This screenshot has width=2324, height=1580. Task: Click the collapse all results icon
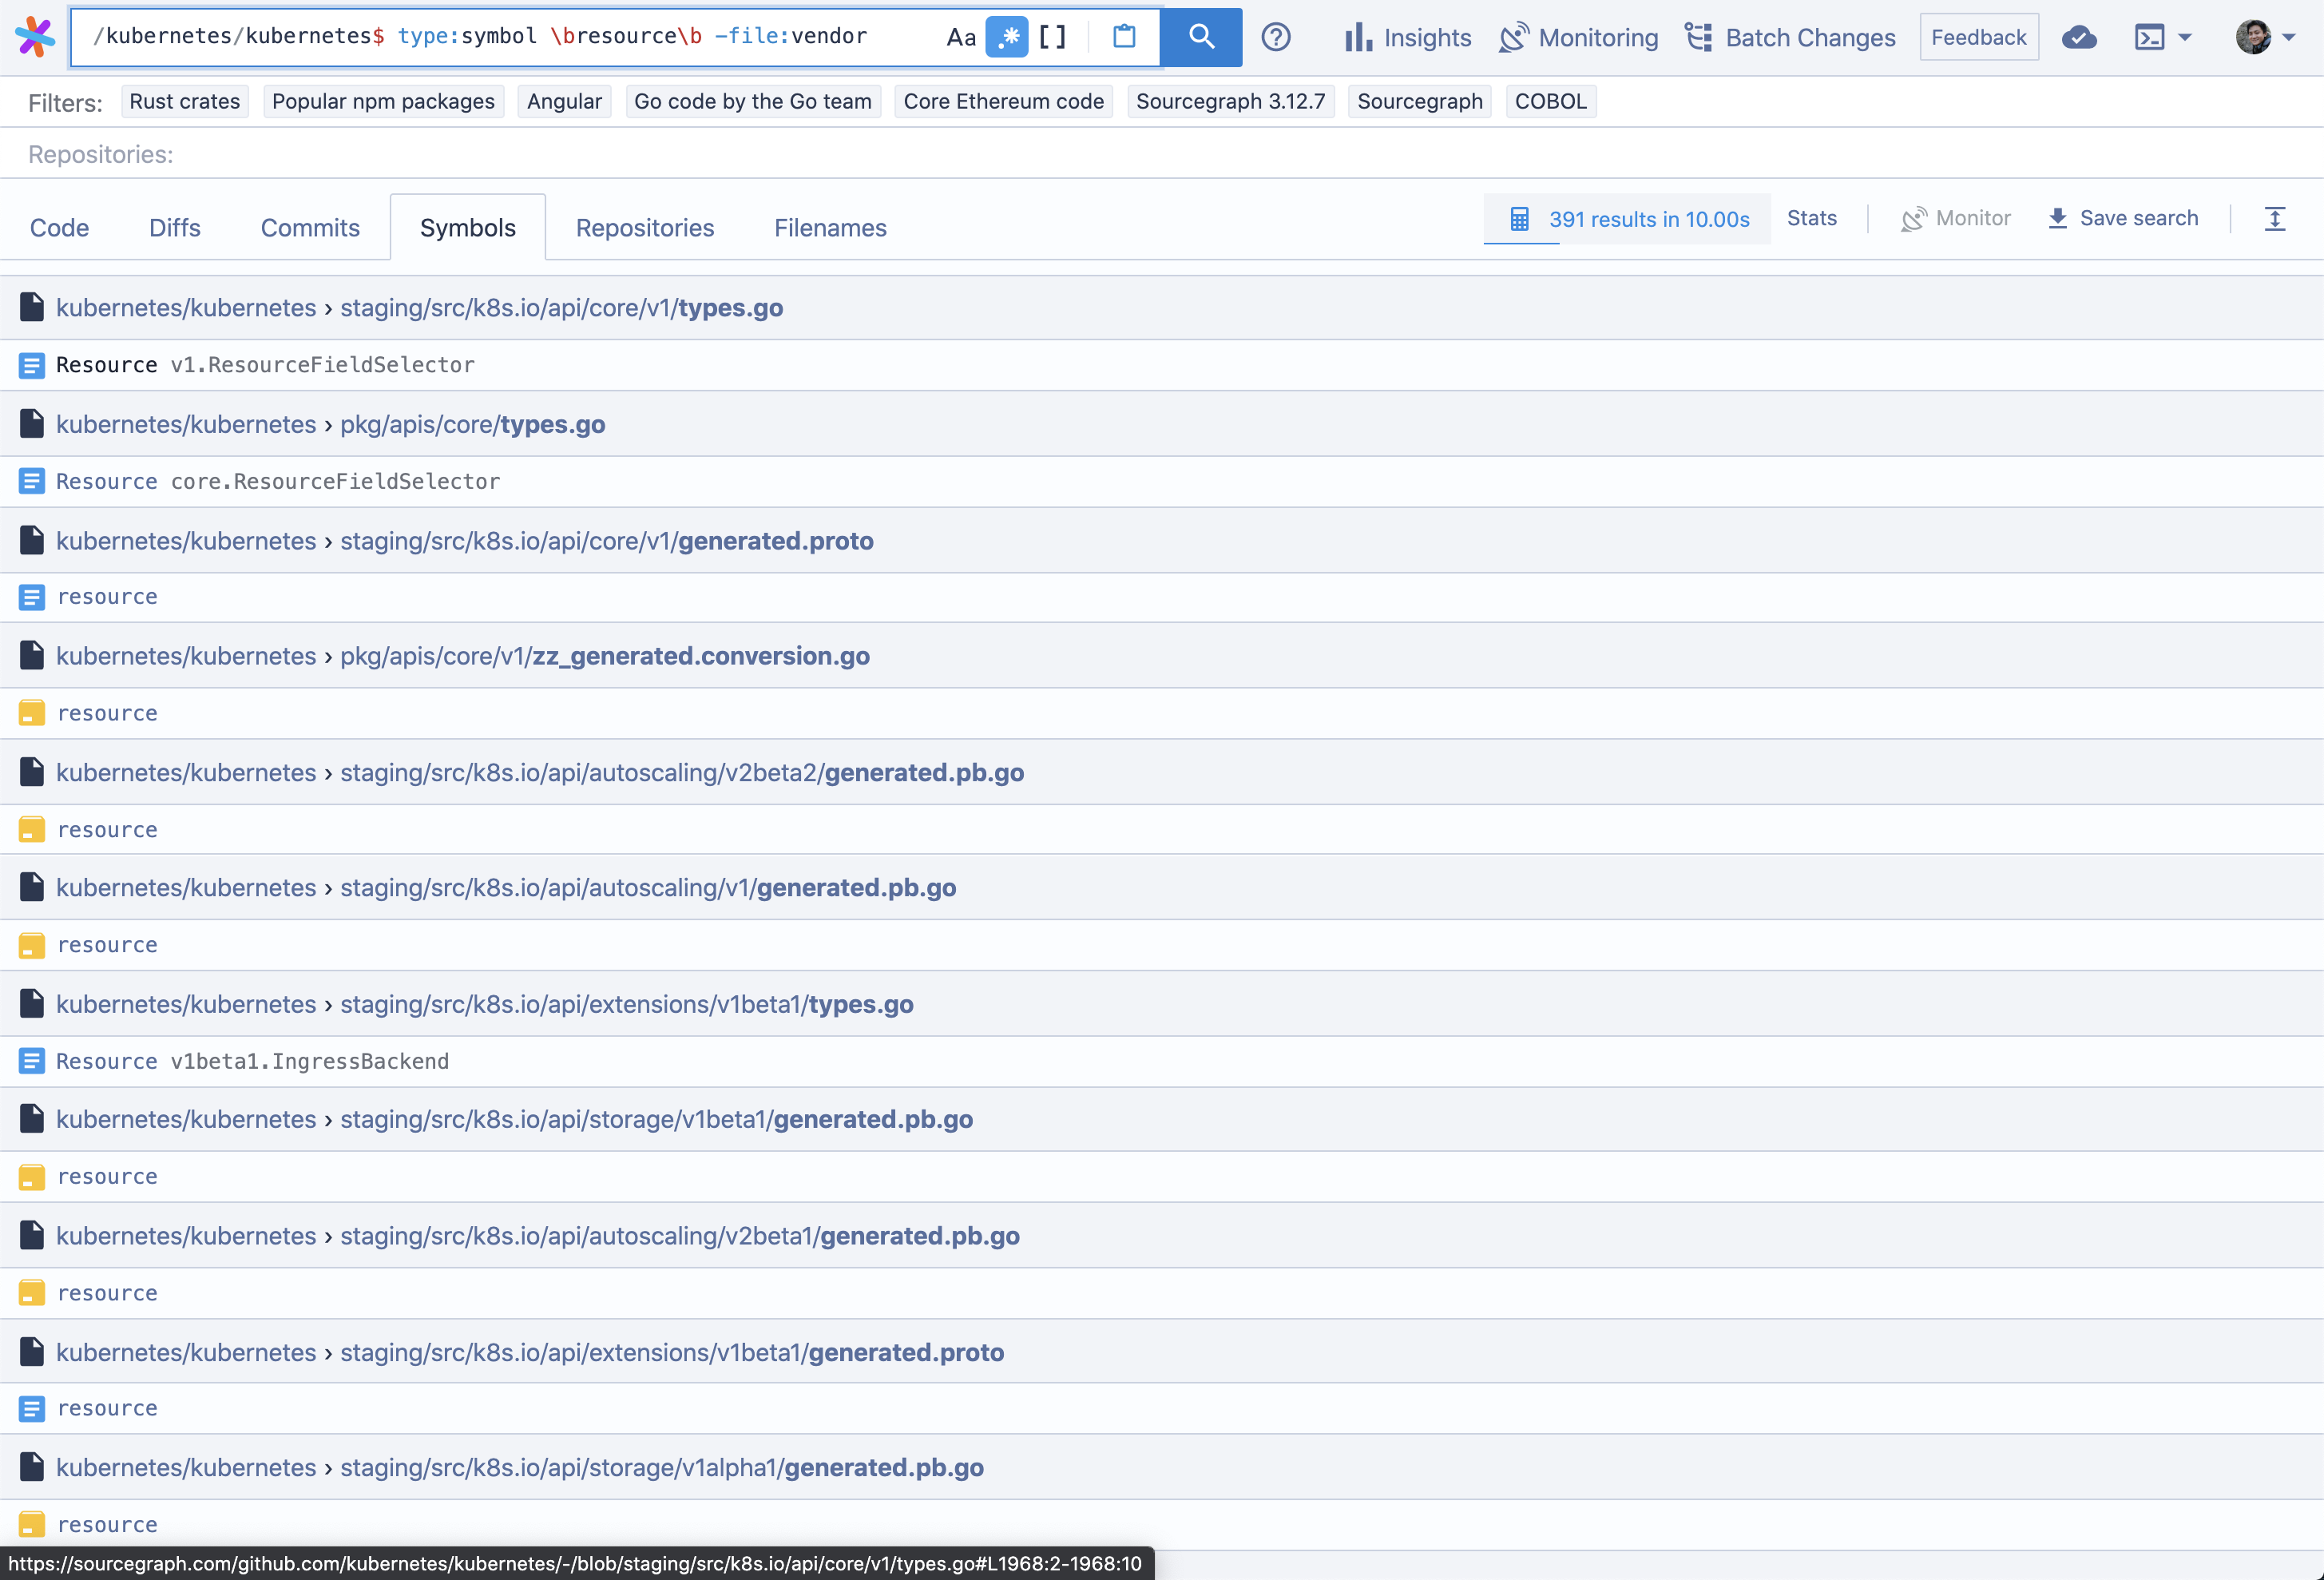pos(2275,219)
